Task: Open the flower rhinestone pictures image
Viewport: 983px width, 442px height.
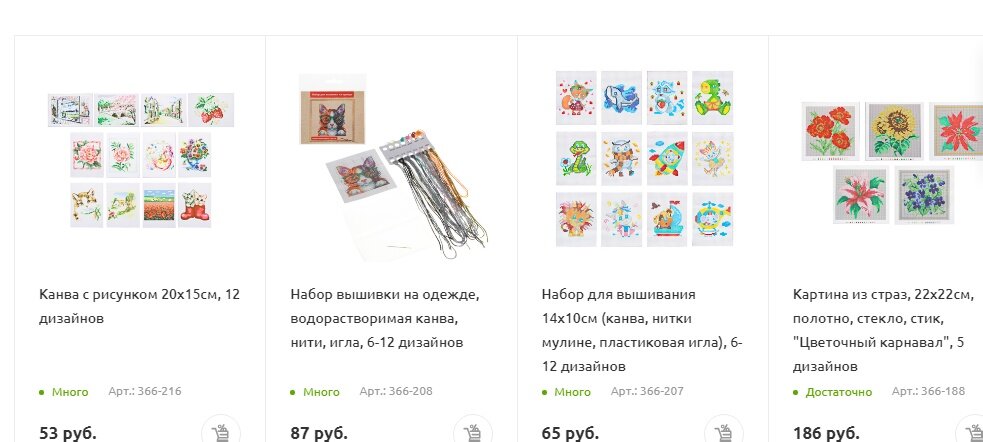Action: pyautogui.click(x=893, y=163)
